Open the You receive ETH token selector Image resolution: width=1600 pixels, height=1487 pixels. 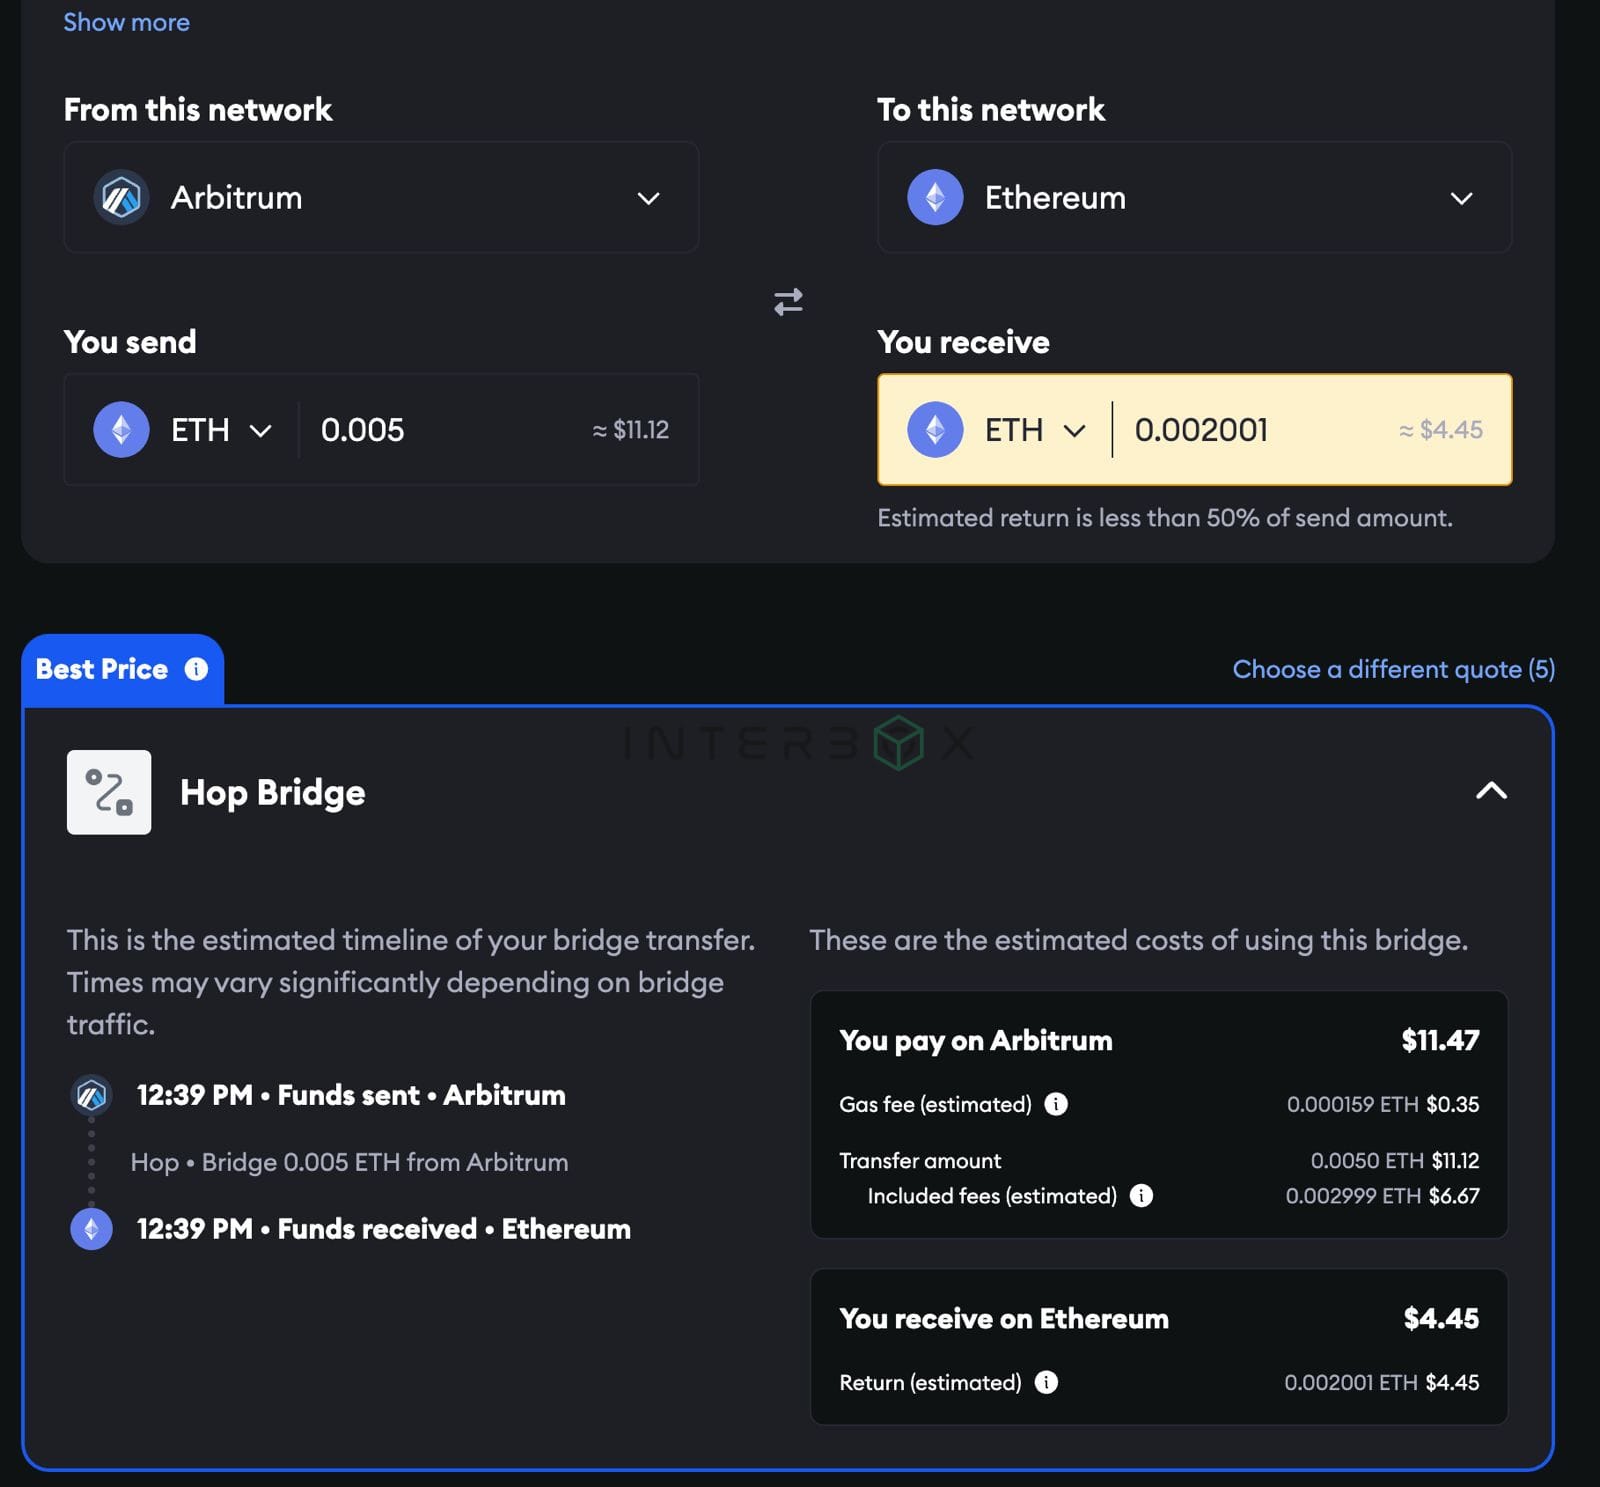tap(998, 430)
